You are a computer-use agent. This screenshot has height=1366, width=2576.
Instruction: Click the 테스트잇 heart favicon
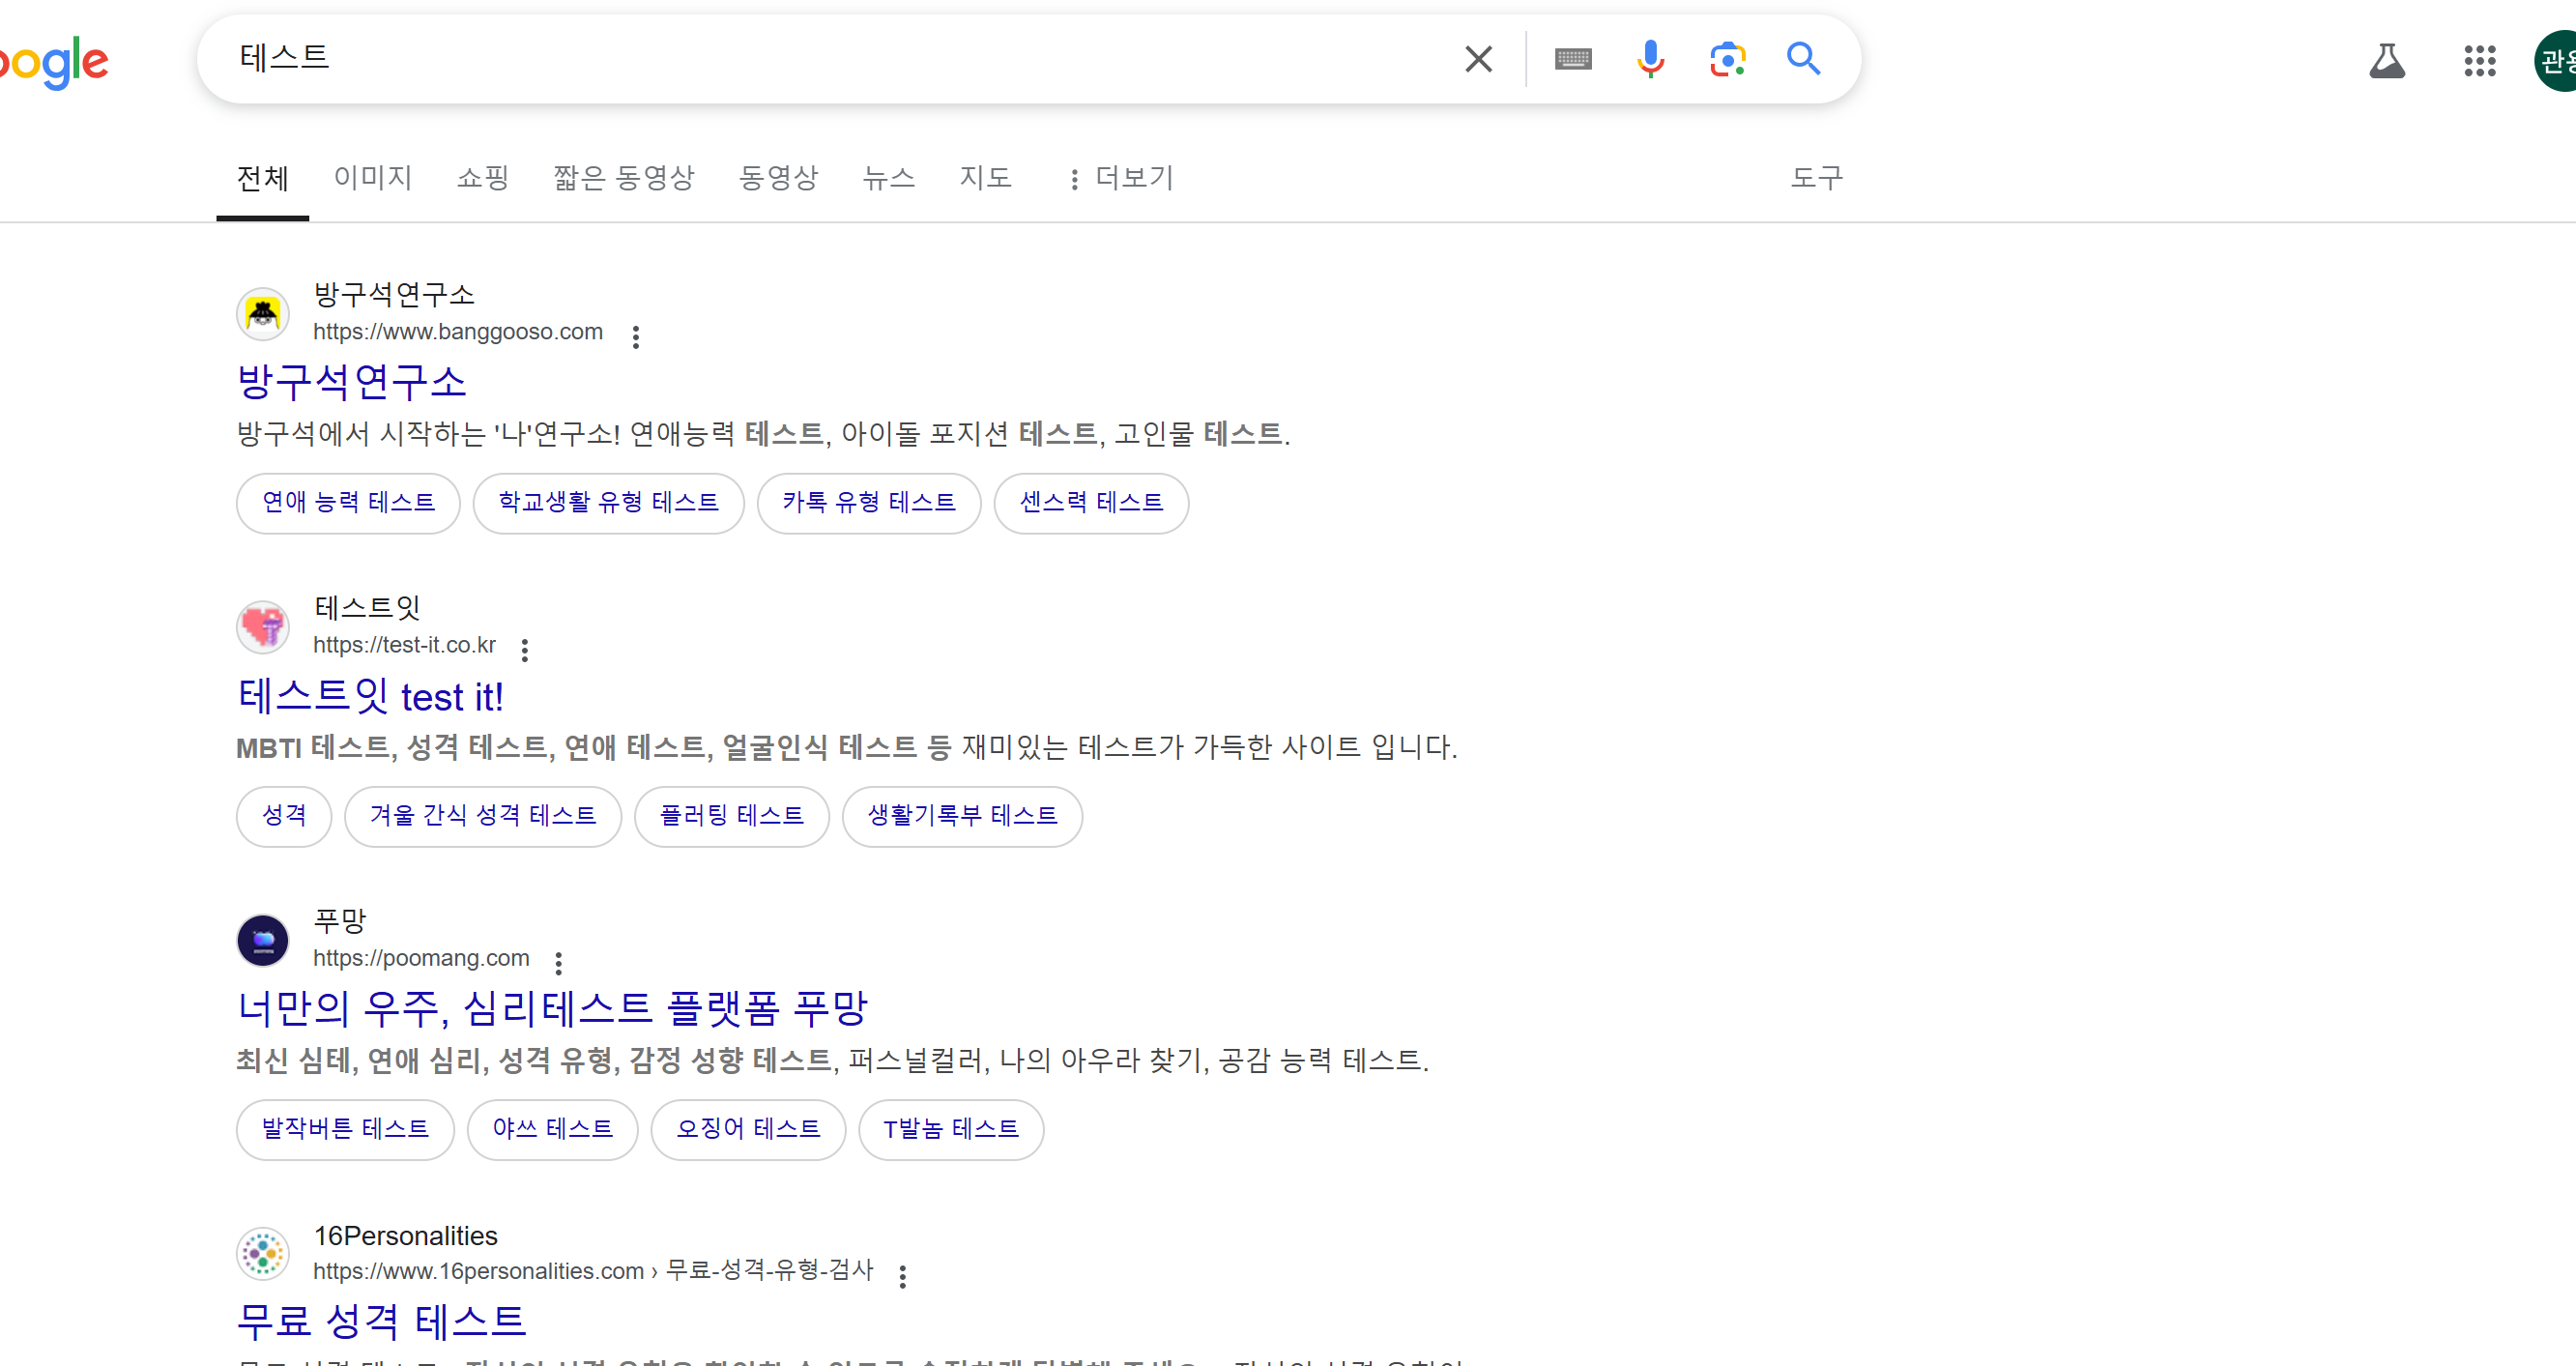pos(263,627)
